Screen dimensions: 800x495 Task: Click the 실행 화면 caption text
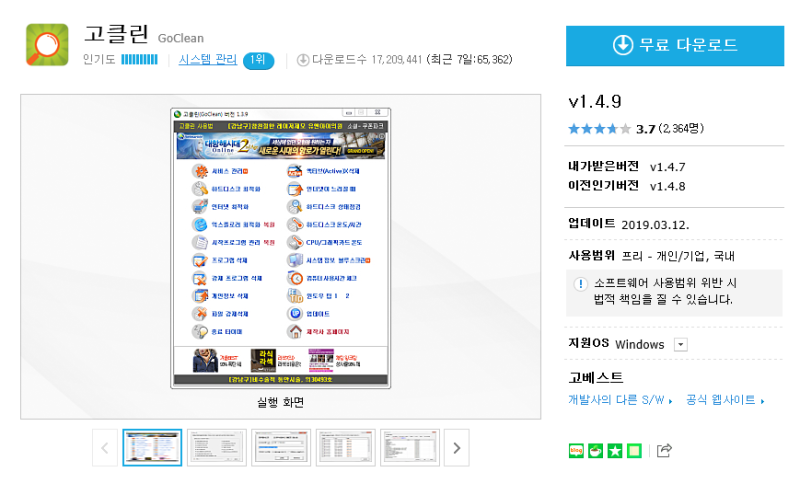point(280,403)
